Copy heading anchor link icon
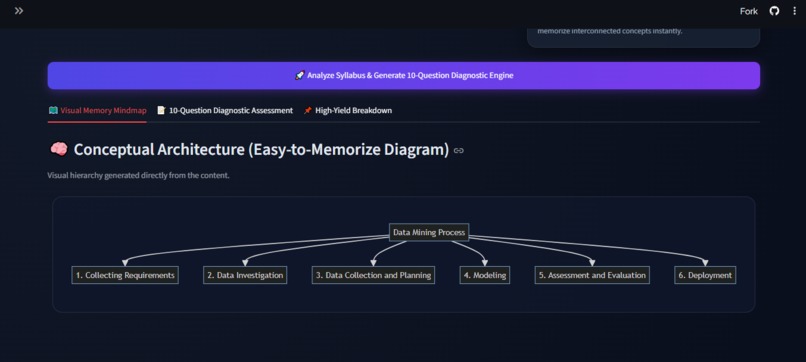The image size is (806, 362). 459,151
